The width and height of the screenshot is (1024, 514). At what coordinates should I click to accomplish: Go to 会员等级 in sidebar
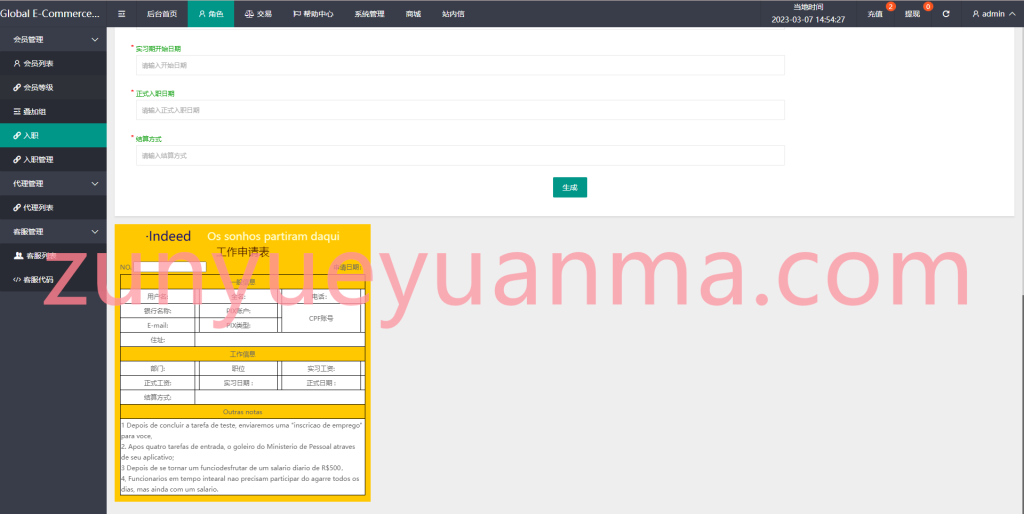[53, 88]
